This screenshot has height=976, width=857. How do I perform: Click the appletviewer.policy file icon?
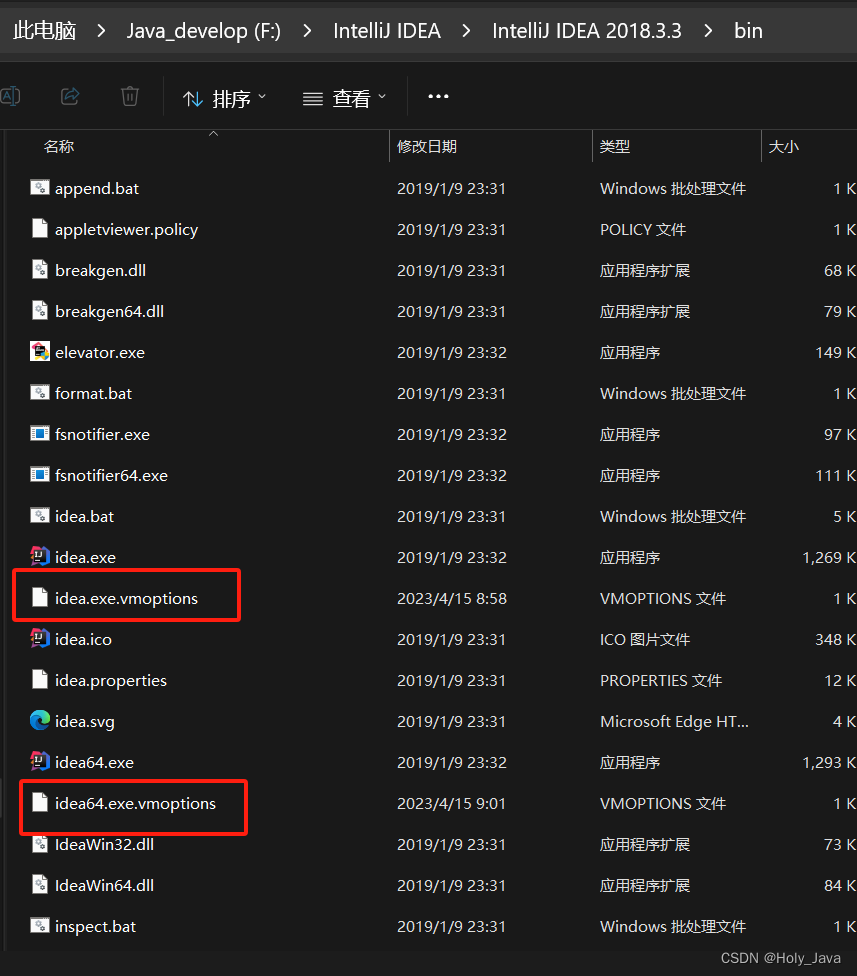[x=40, y=228]
